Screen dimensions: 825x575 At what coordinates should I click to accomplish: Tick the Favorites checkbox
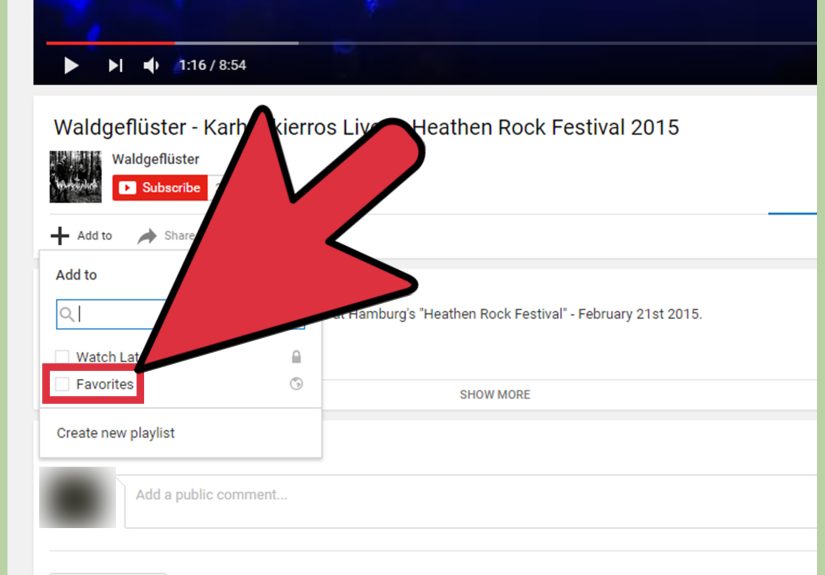click(x=62, y=384)
